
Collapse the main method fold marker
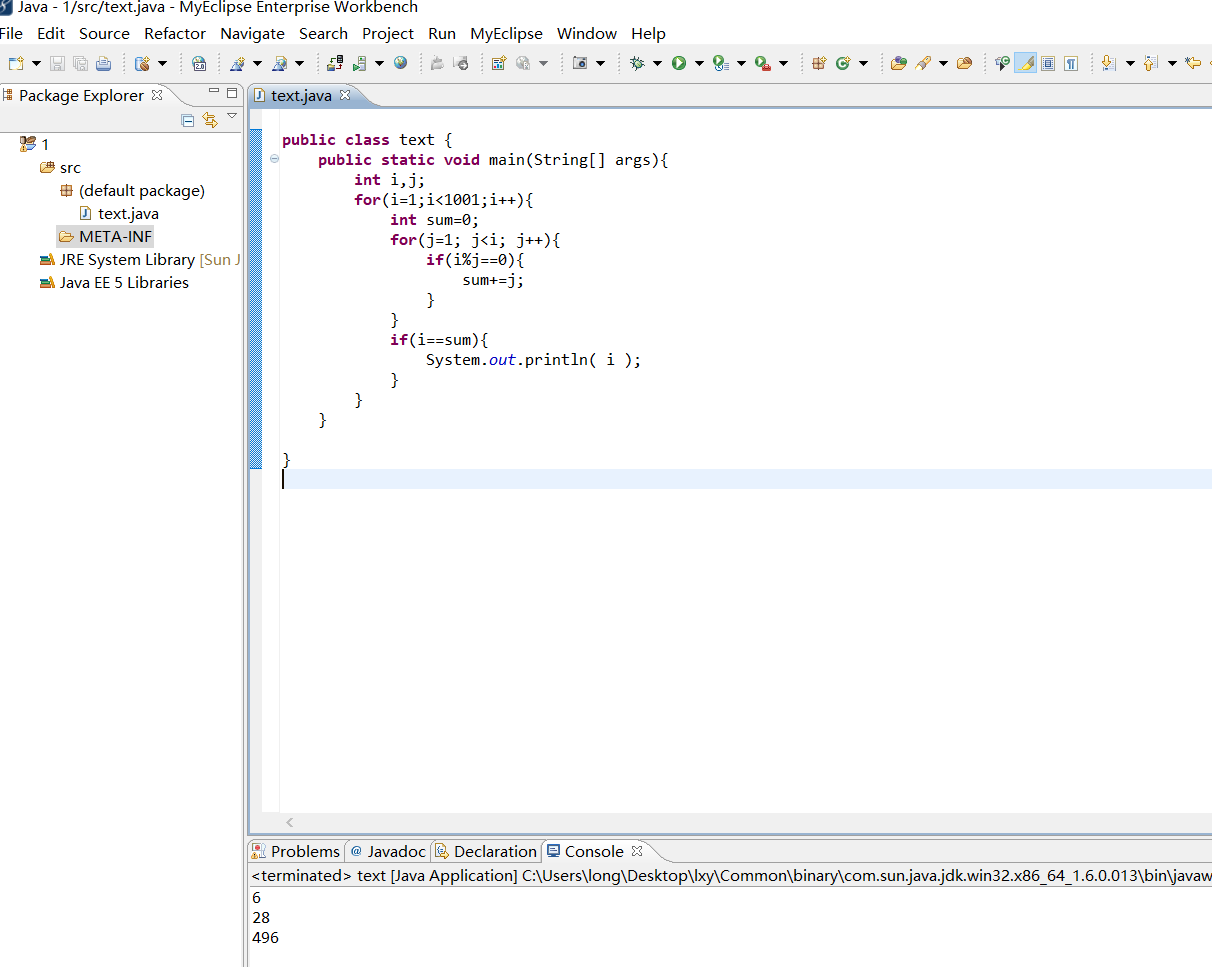(274, 159)
